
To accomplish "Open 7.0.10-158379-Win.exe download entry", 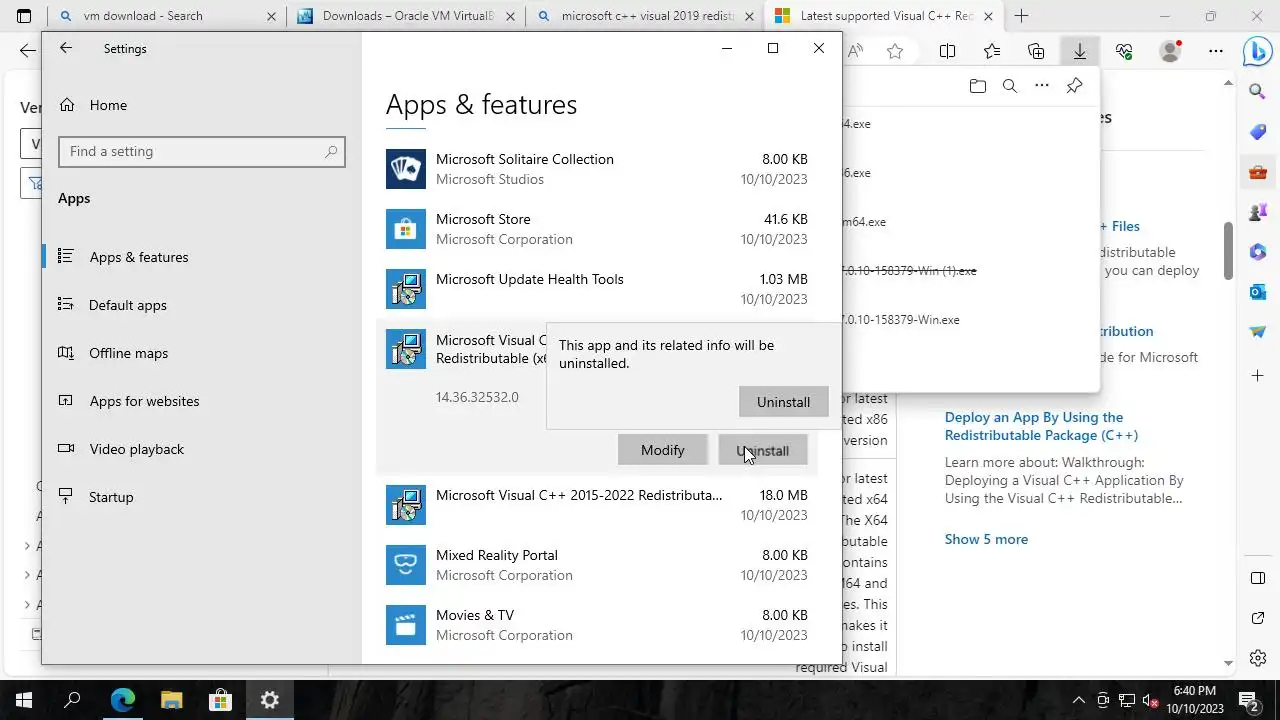I will [899, 320].
